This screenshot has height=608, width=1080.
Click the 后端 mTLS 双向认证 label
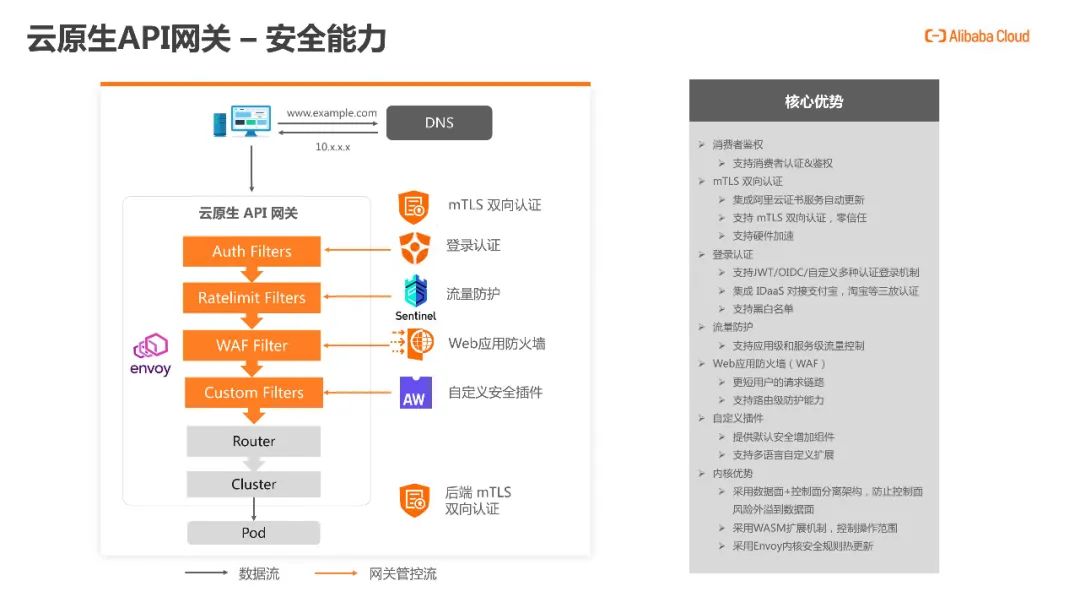tap(478, 501)
